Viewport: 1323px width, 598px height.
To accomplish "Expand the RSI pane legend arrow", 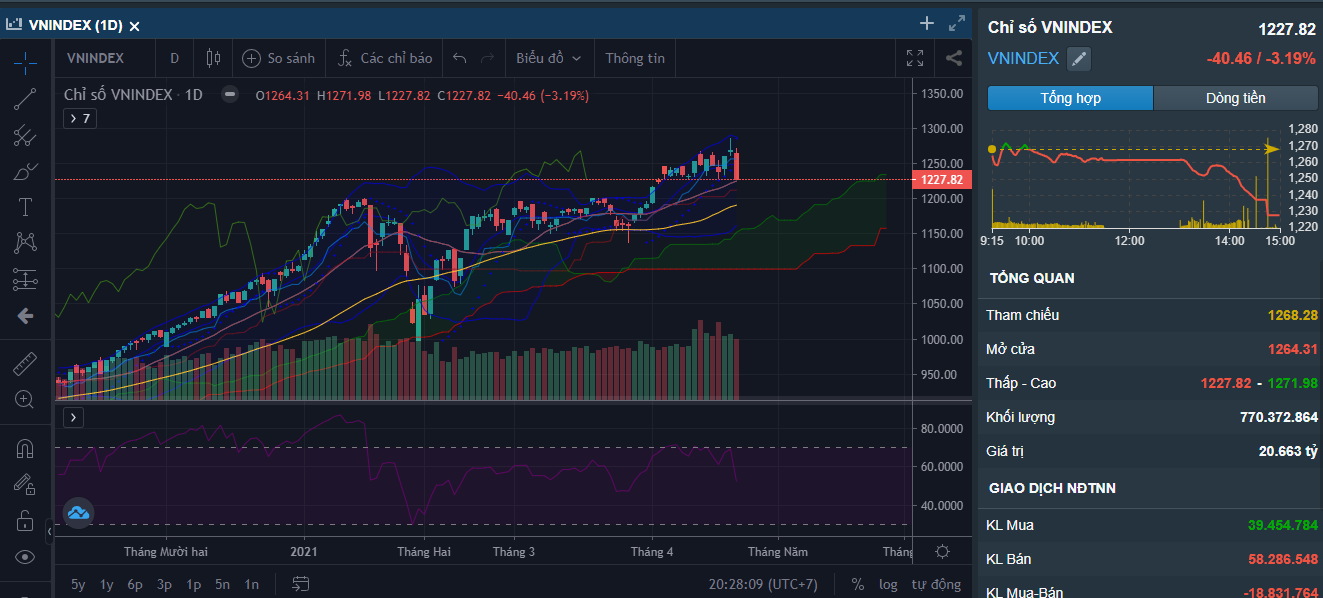I will tap(74, 417).
